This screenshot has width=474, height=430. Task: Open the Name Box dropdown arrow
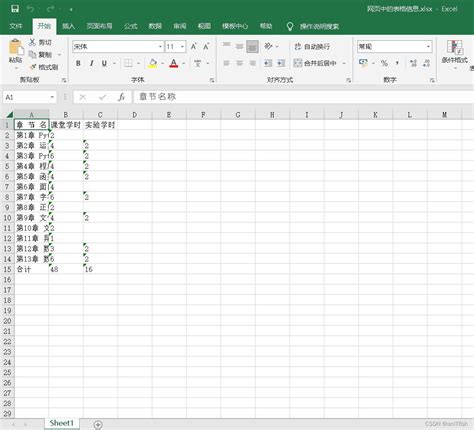(x=52, y=97)
